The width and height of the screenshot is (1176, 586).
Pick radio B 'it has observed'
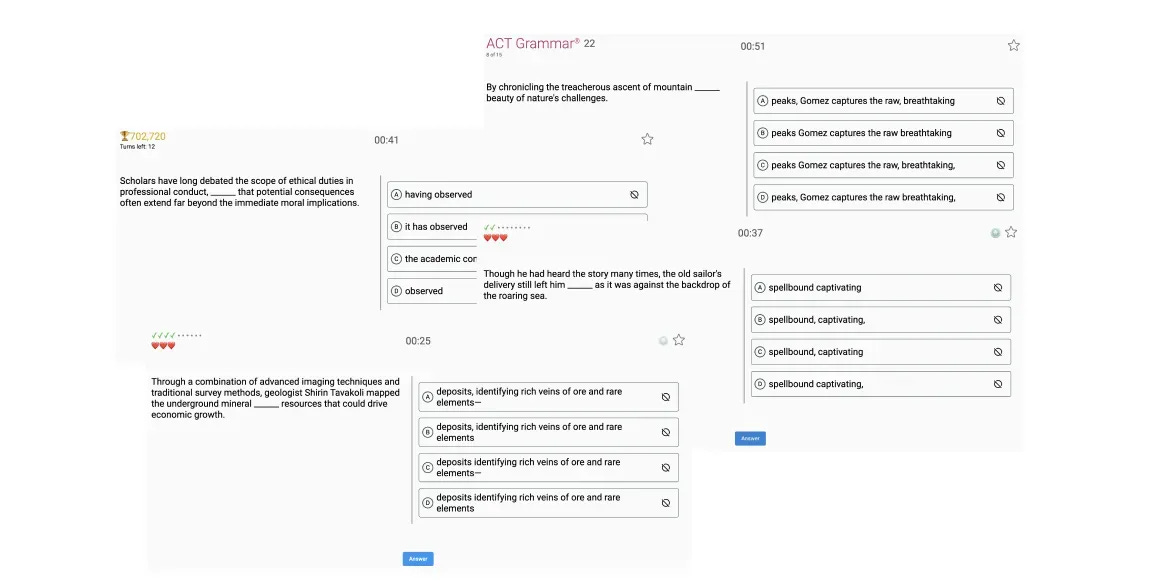pos(396,227)
